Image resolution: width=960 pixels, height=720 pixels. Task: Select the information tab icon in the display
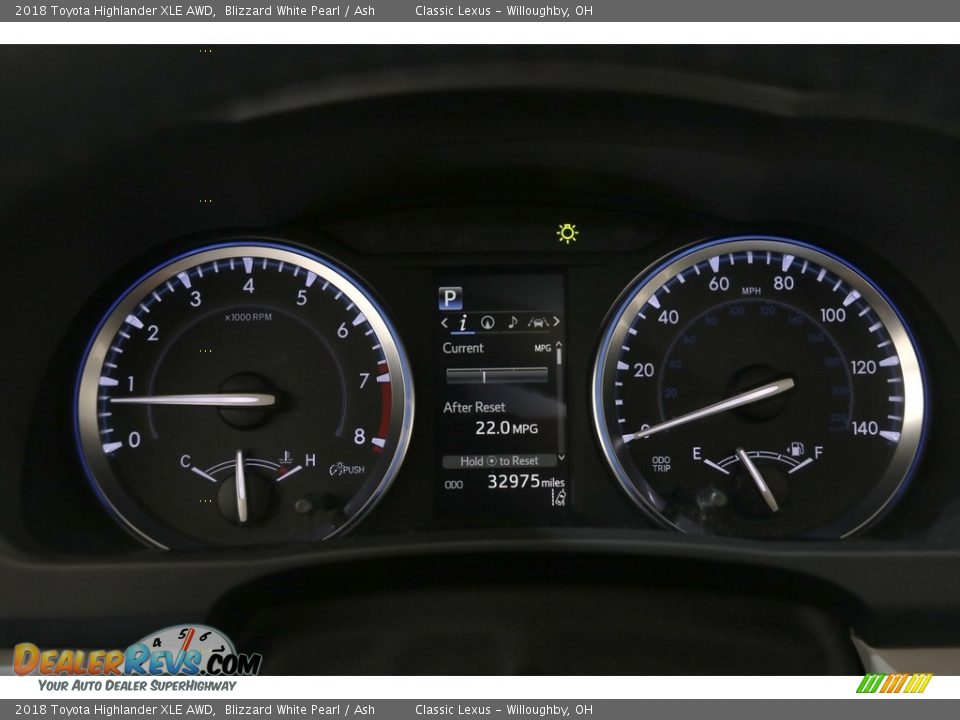tap(463, 322)
